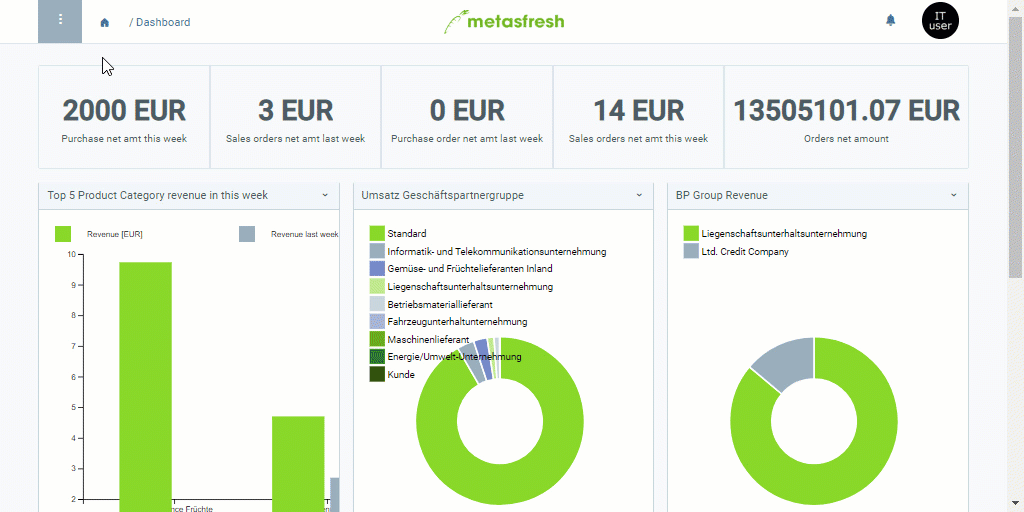Expand BP Group Revenue panel chevron

point(953,195)
